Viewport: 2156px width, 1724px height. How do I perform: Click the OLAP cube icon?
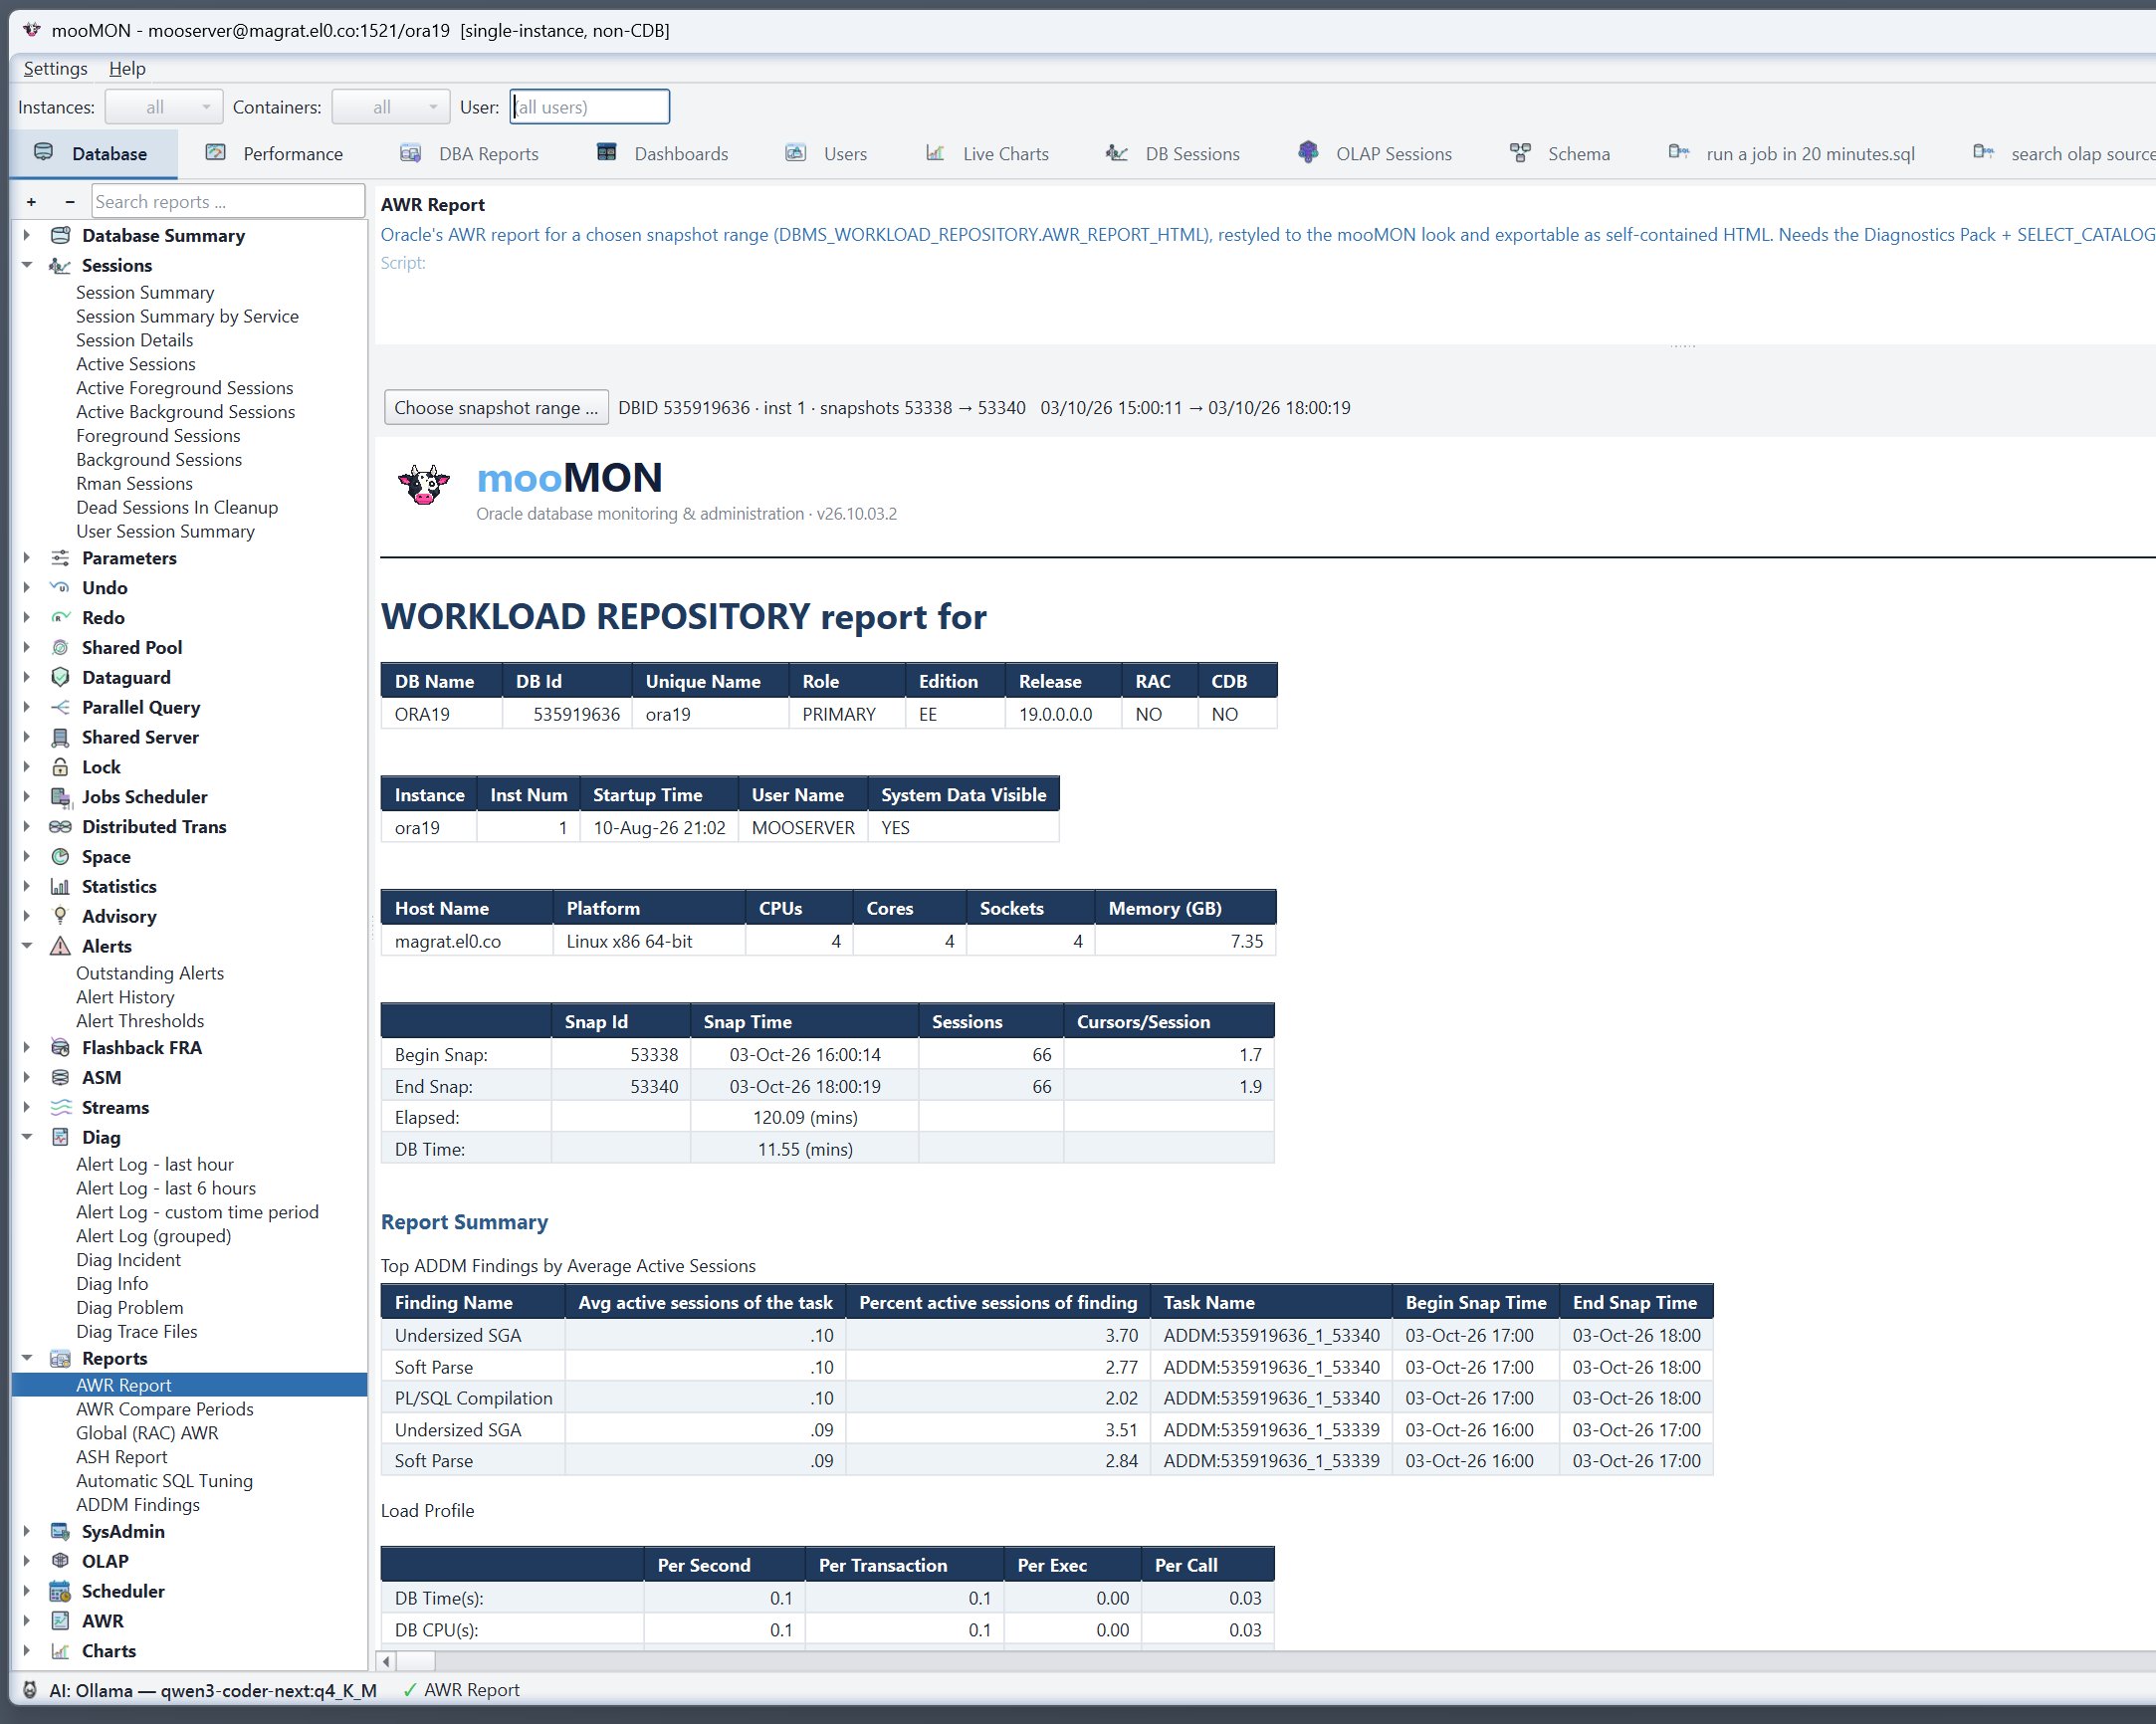point(60,1562)
